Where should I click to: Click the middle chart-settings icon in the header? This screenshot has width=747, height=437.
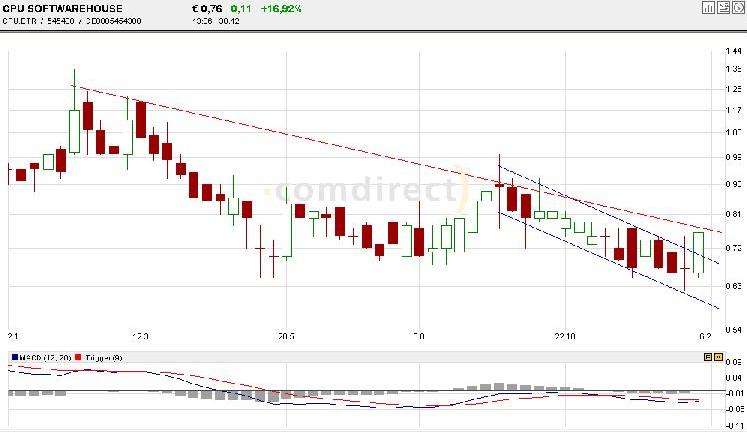coord(724,7)
